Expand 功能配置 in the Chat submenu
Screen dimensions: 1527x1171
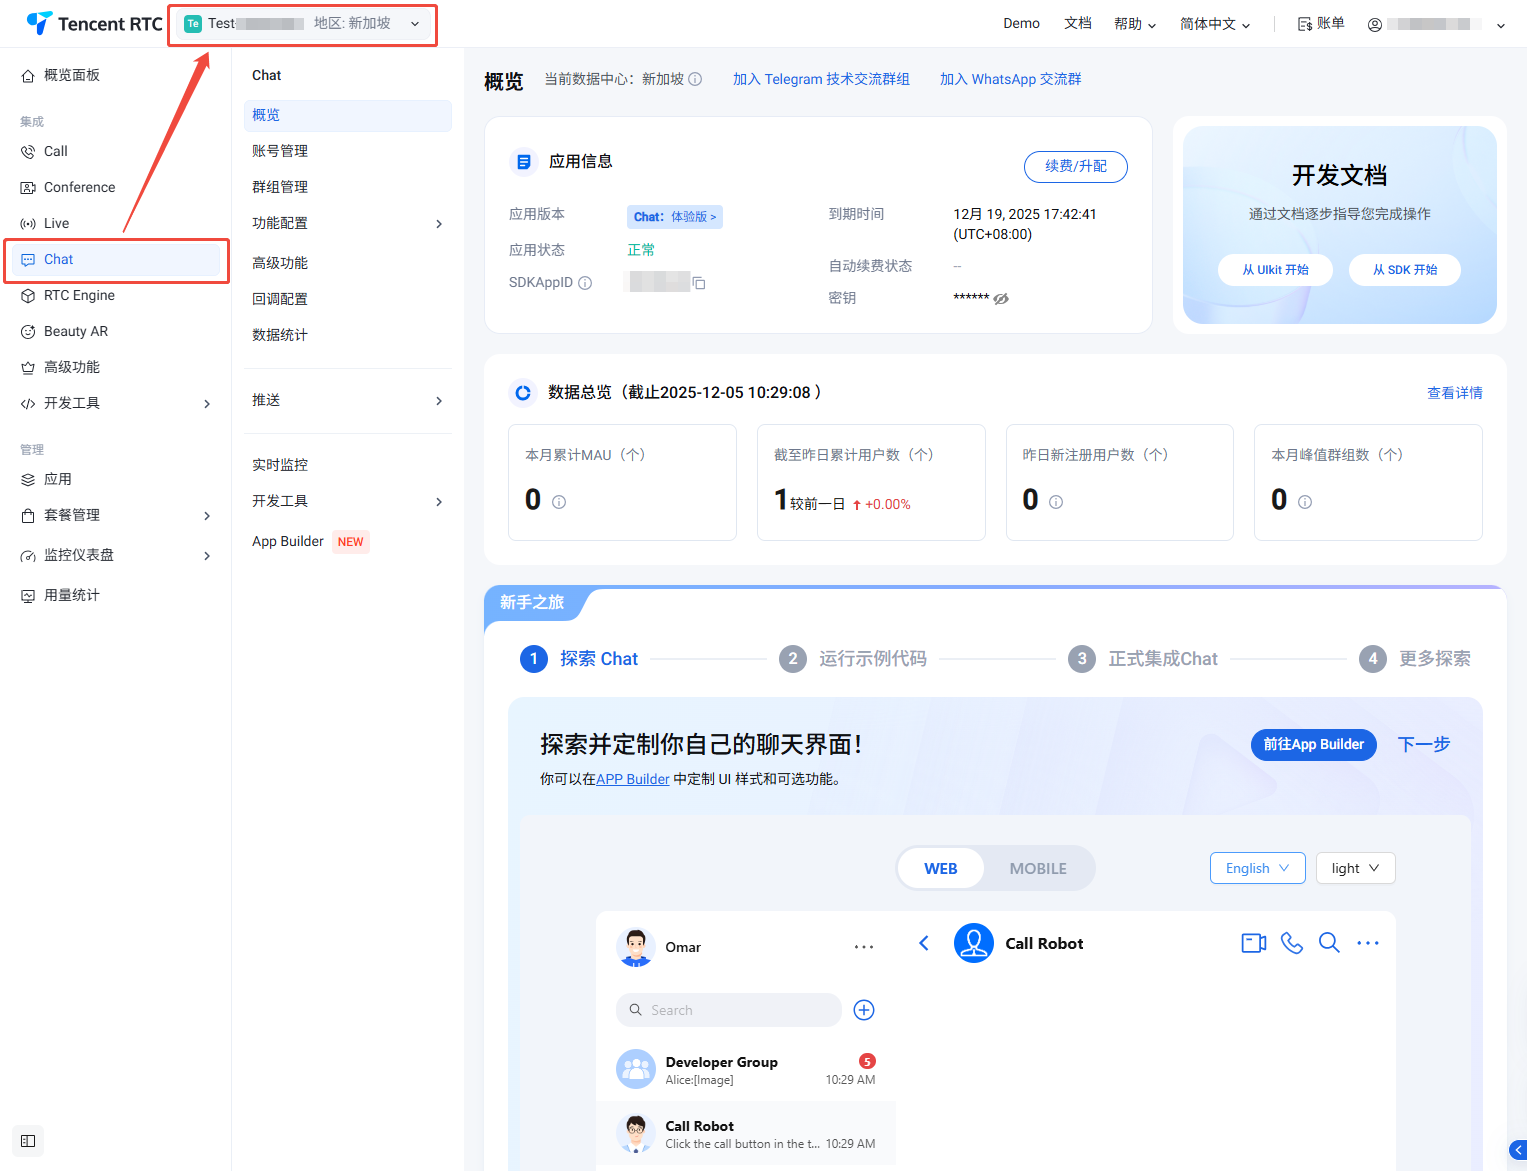click(x=348, y=223)
